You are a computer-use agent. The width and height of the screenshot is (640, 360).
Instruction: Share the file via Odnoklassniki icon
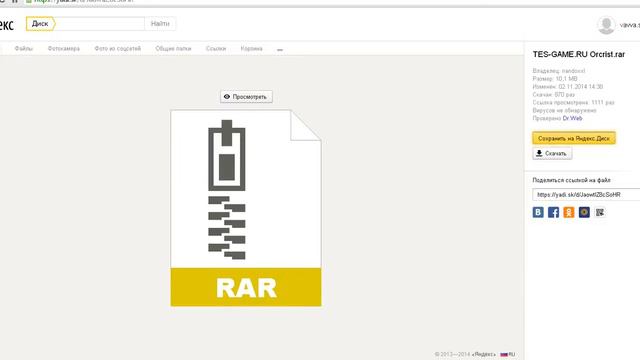pos(569,212)
